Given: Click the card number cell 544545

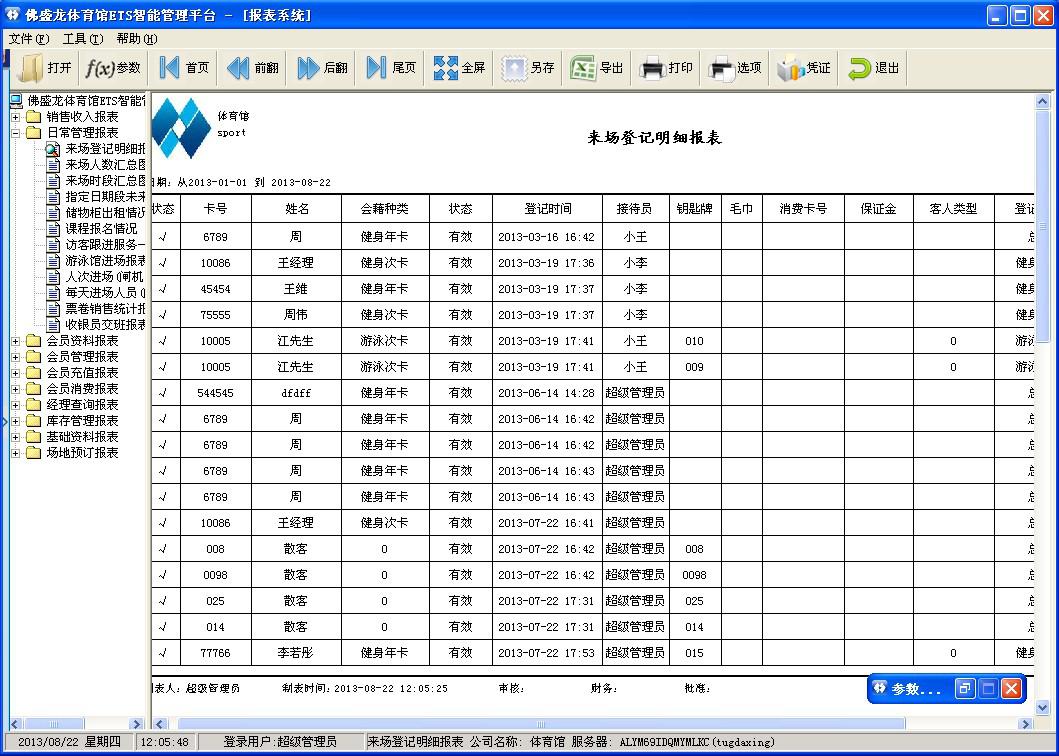Looking at the screenshot, I should [215, 393].
